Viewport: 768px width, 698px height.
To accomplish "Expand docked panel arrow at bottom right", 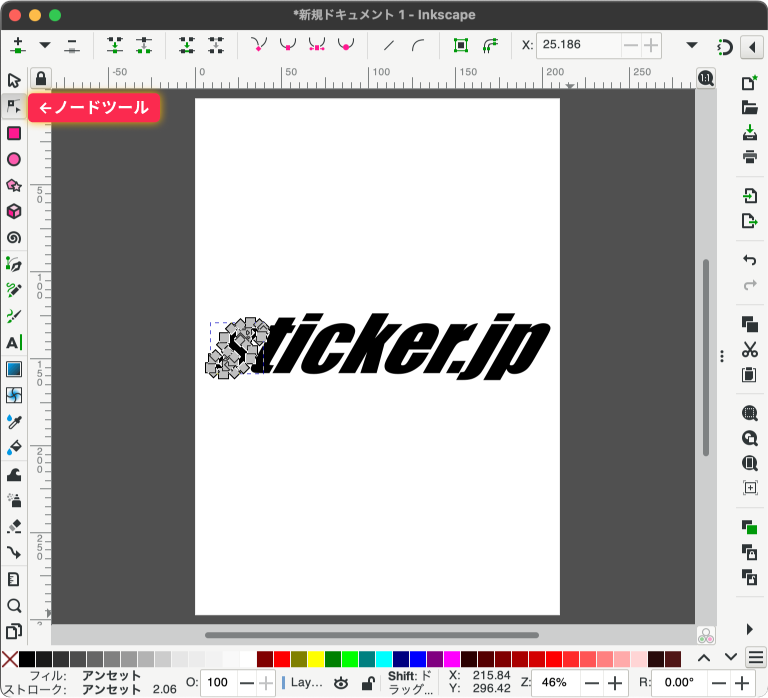I will pos(749,629).
